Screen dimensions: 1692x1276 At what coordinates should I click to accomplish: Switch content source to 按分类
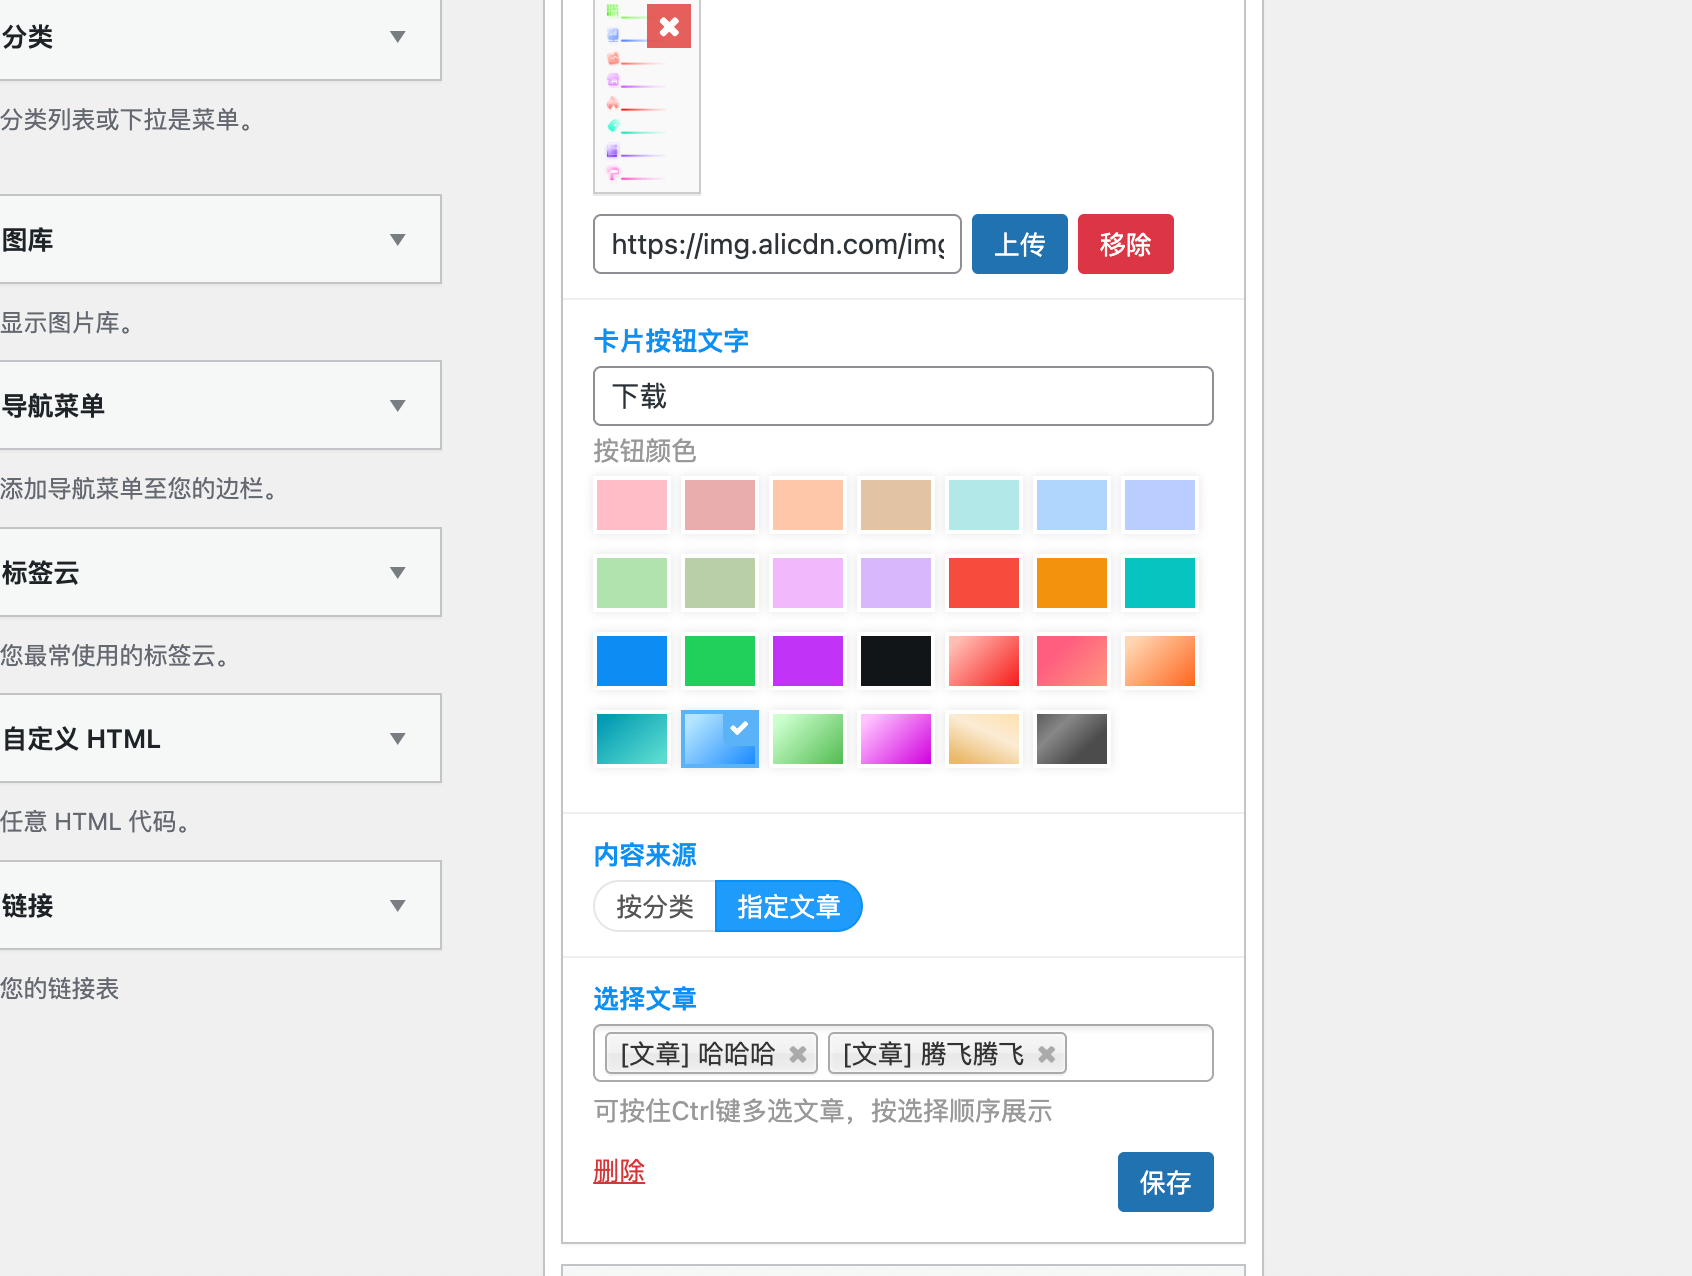click(x=654, y=906)
